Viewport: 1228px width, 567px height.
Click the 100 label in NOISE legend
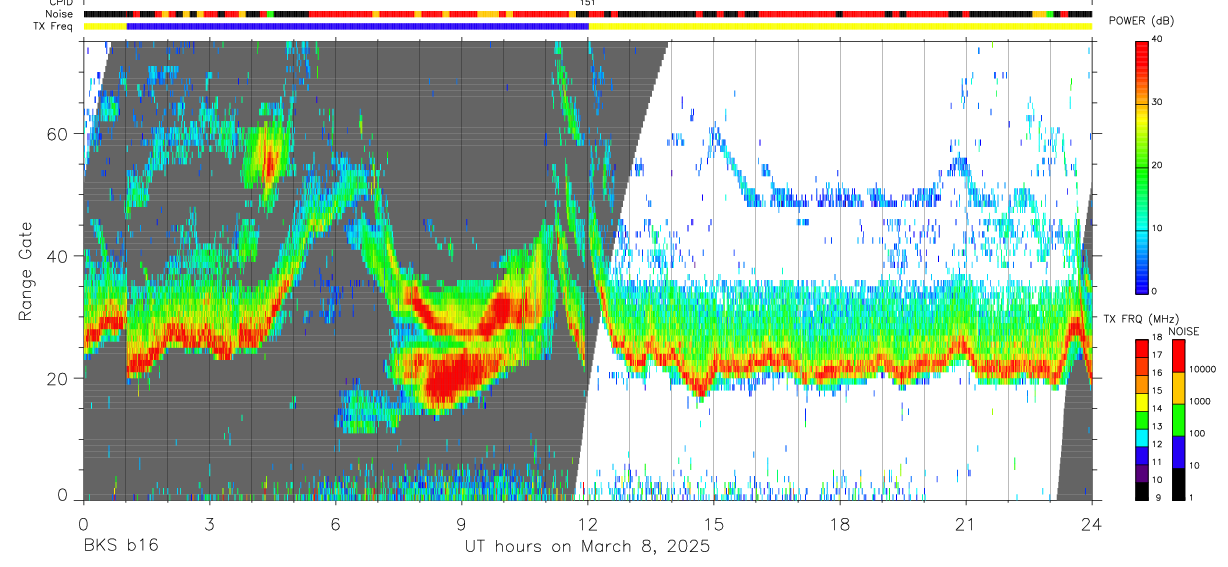[1198, 434]
